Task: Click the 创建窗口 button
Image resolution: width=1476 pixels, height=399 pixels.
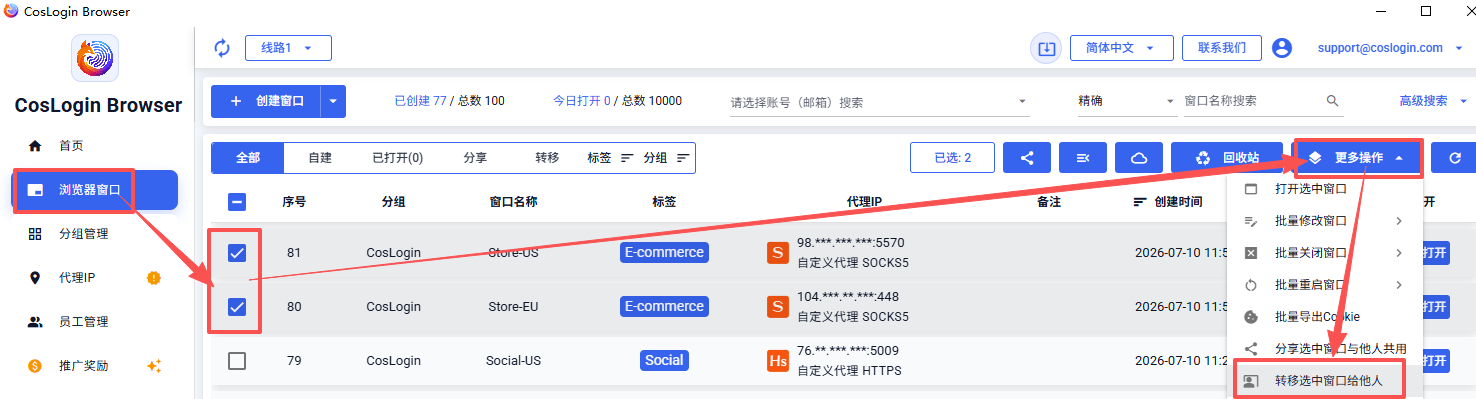Action: tap(266, 101)
